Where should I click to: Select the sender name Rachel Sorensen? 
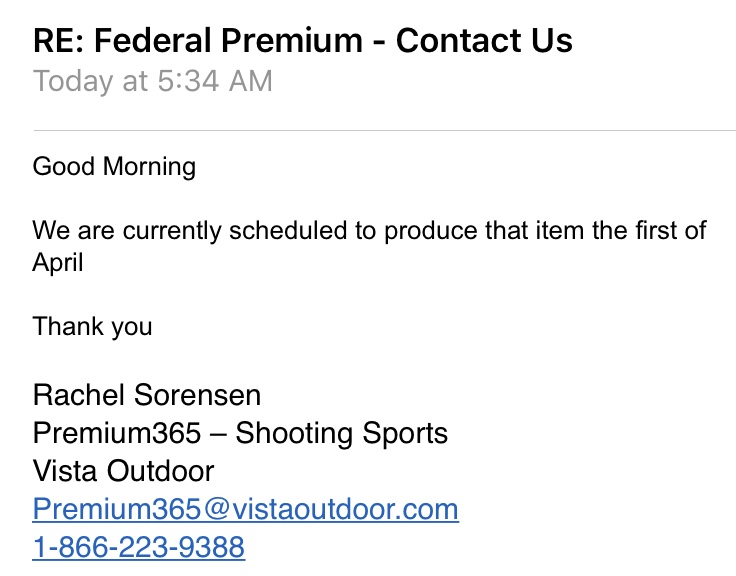(146, 395)
